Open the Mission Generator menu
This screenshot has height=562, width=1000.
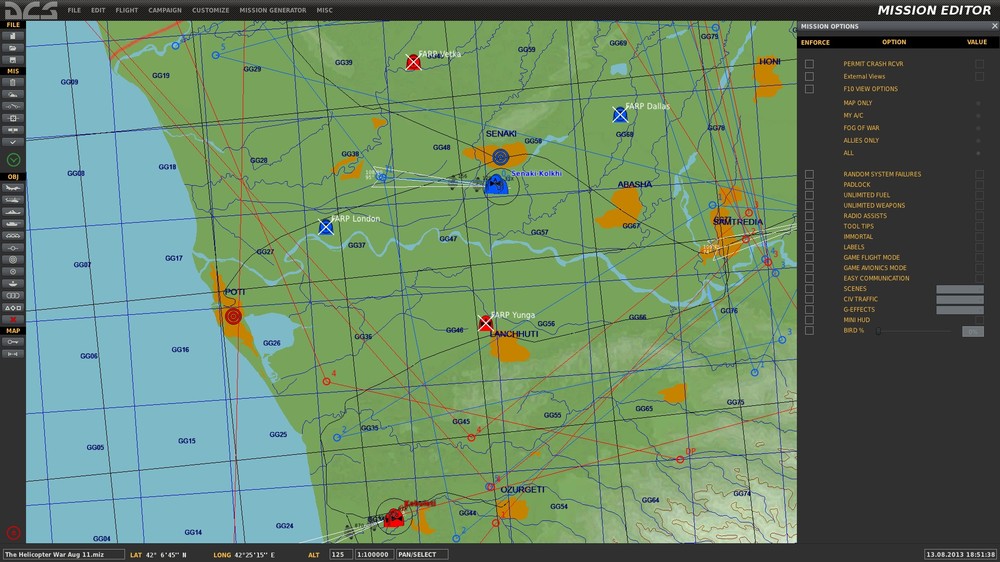(x=272, y=10)
